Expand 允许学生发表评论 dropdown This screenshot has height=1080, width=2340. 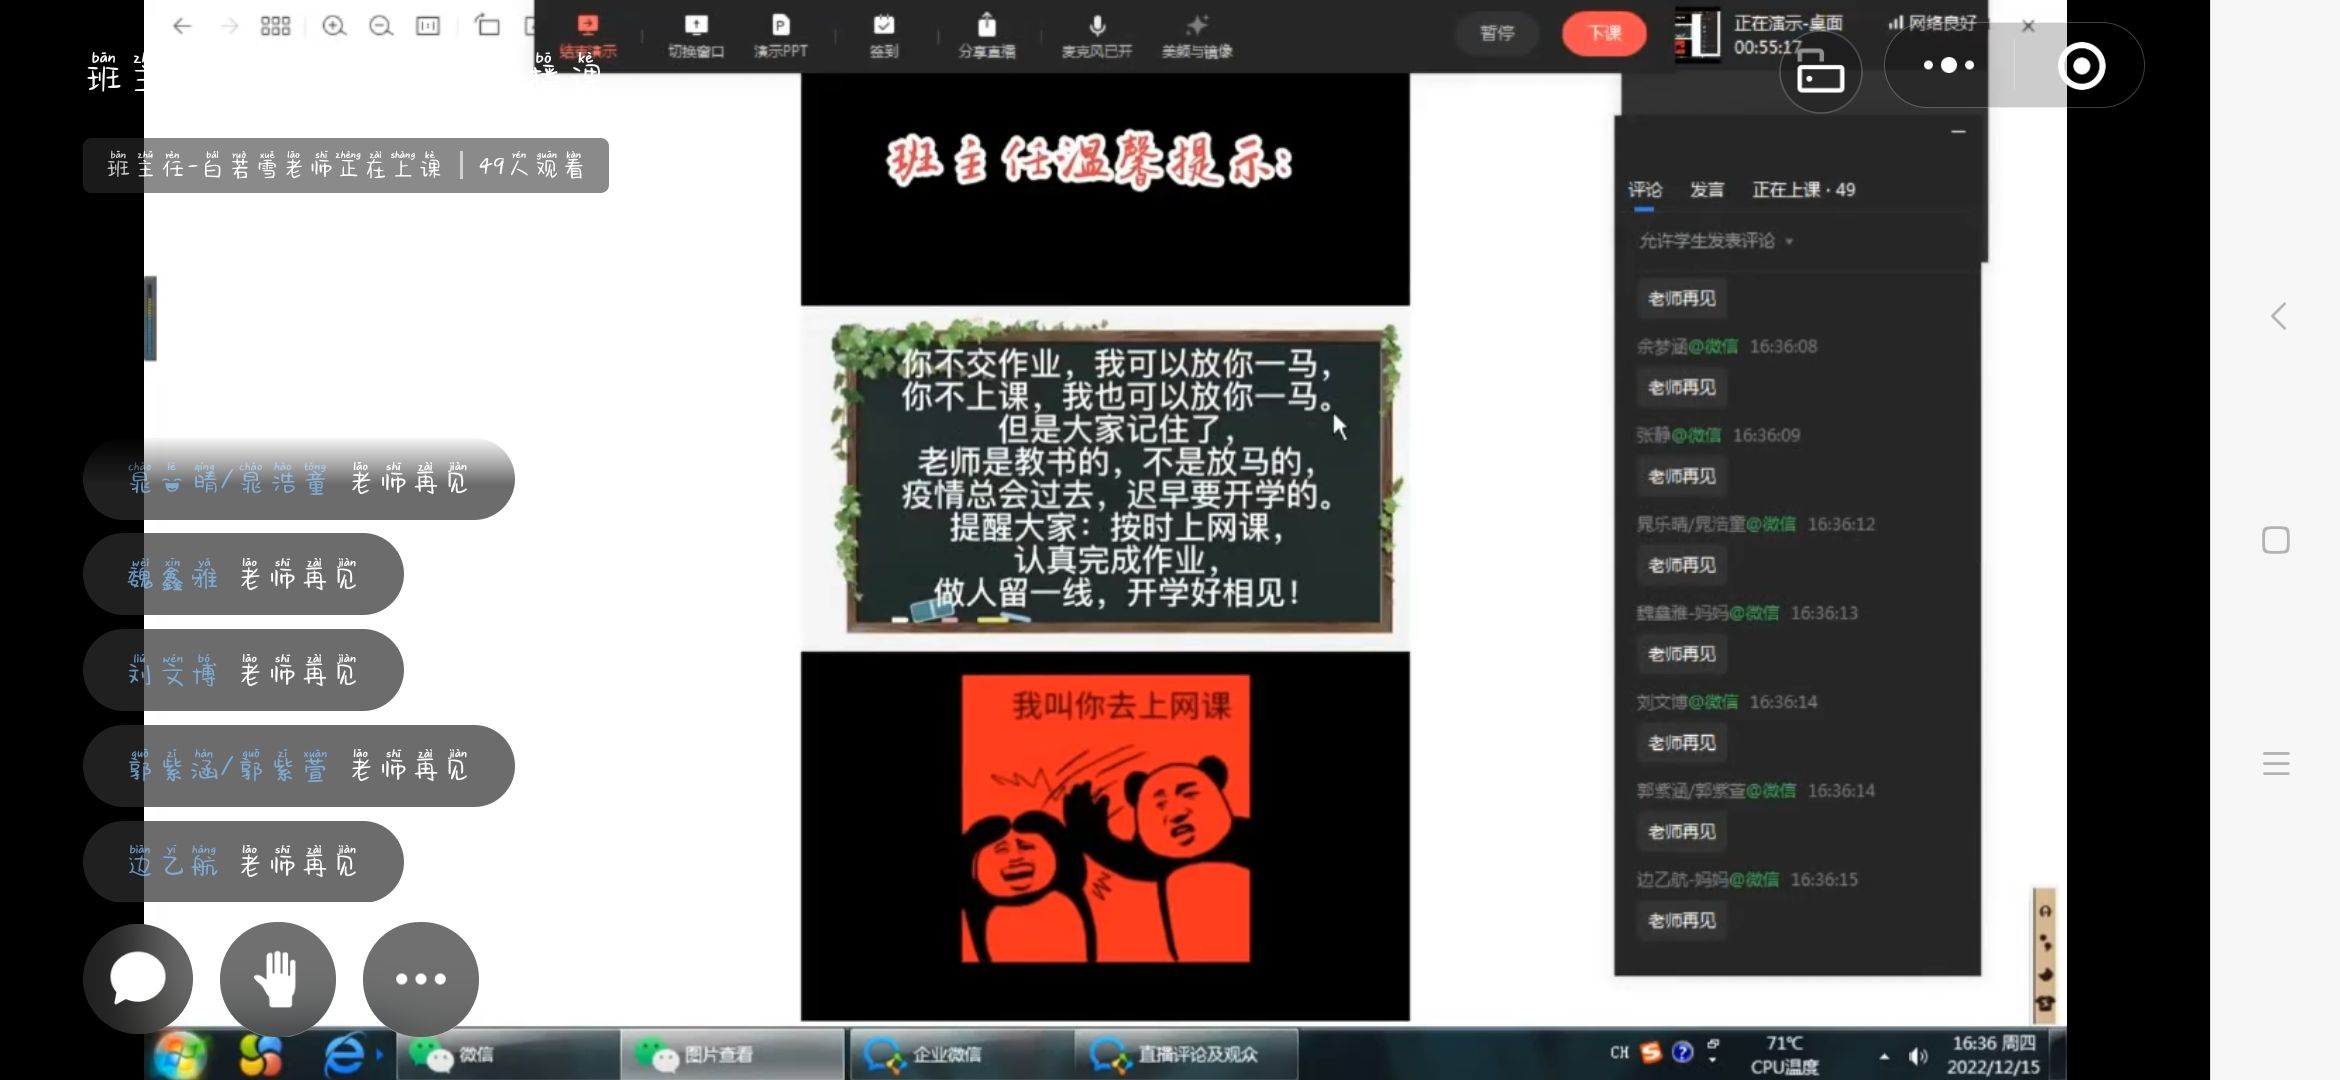[x=1716, y=241]
